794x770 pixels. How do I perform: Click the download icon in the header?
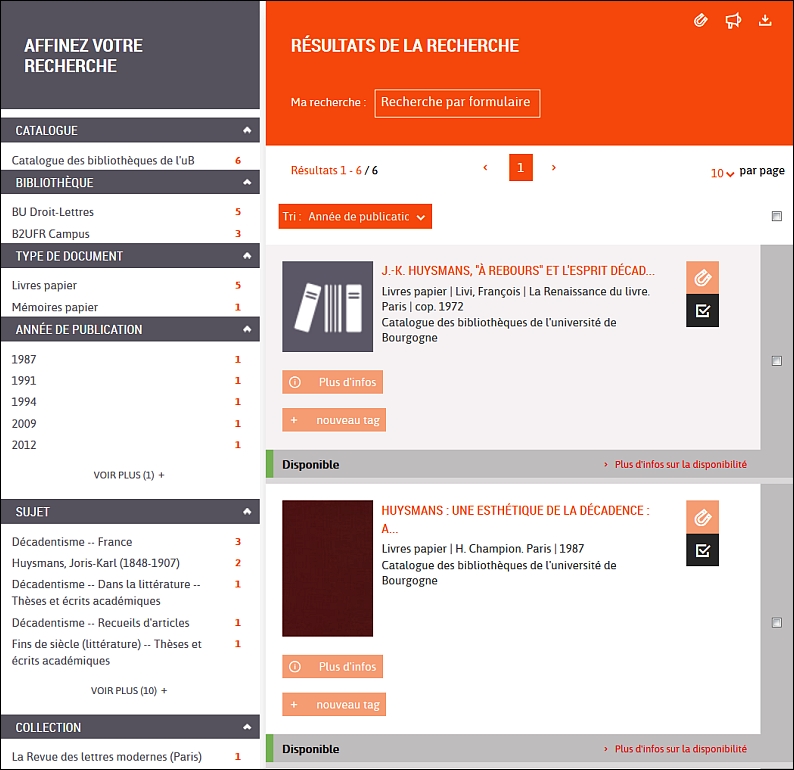[766, 21]
